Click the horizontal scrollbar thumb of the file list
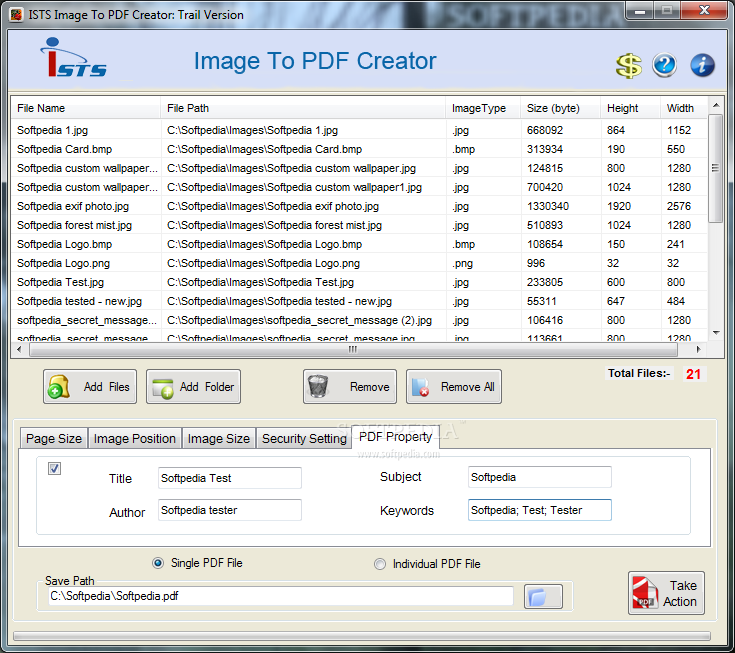Screen dimensions: 735x653 (353, 349)
